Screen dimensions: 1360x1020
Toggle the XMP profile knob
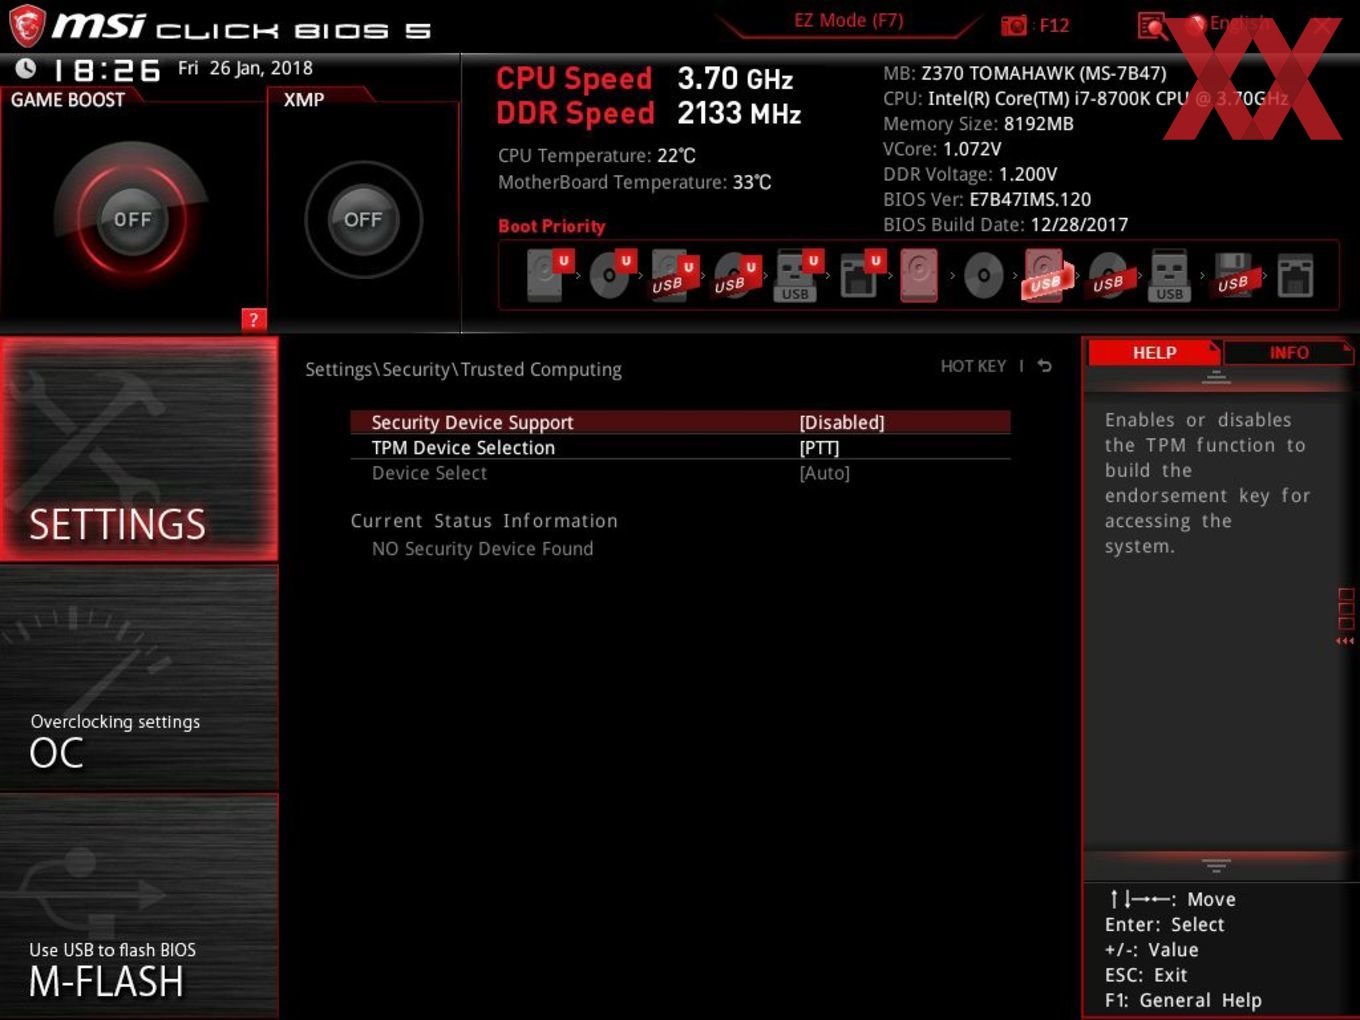363,219
